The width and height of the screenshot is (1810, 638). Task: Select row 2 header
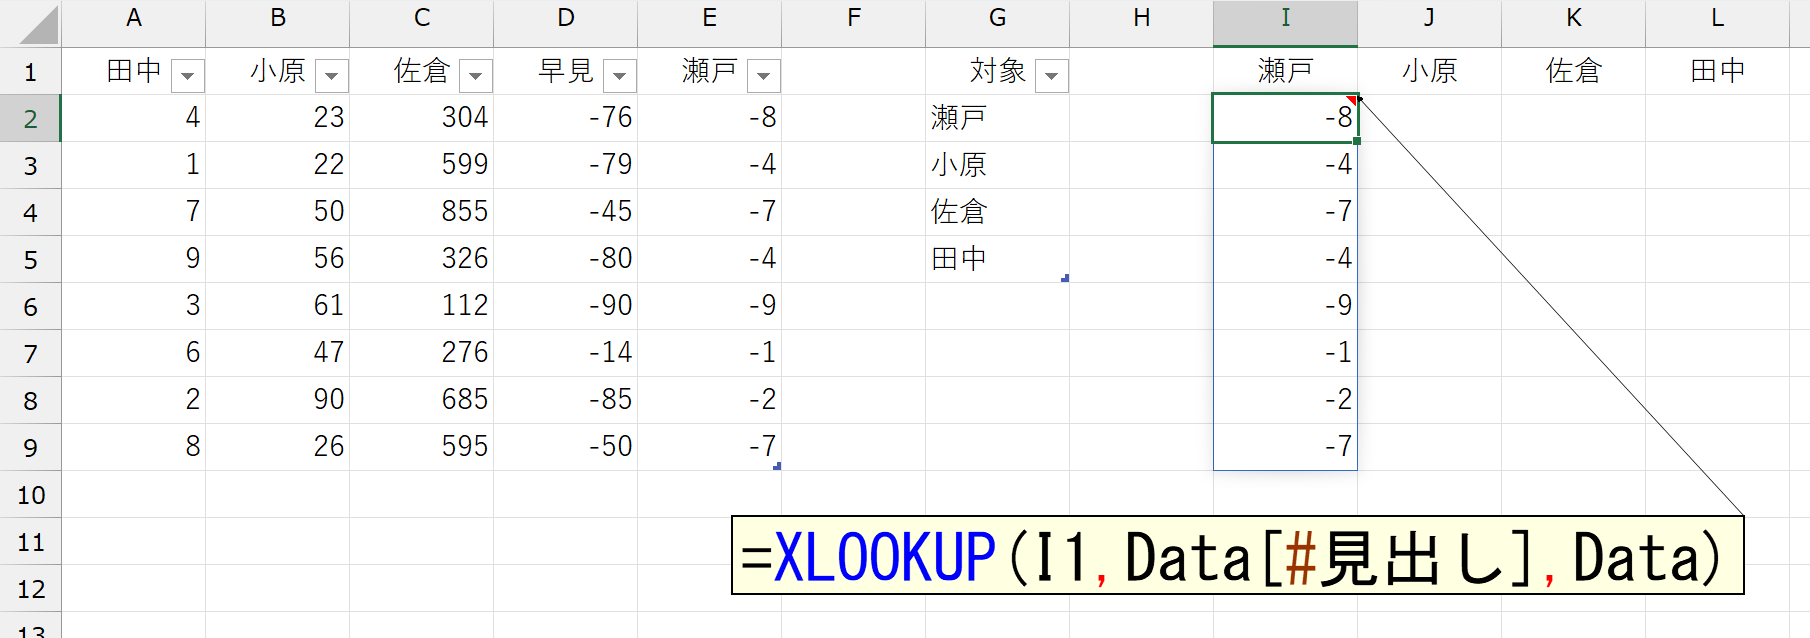coord(30,118)
